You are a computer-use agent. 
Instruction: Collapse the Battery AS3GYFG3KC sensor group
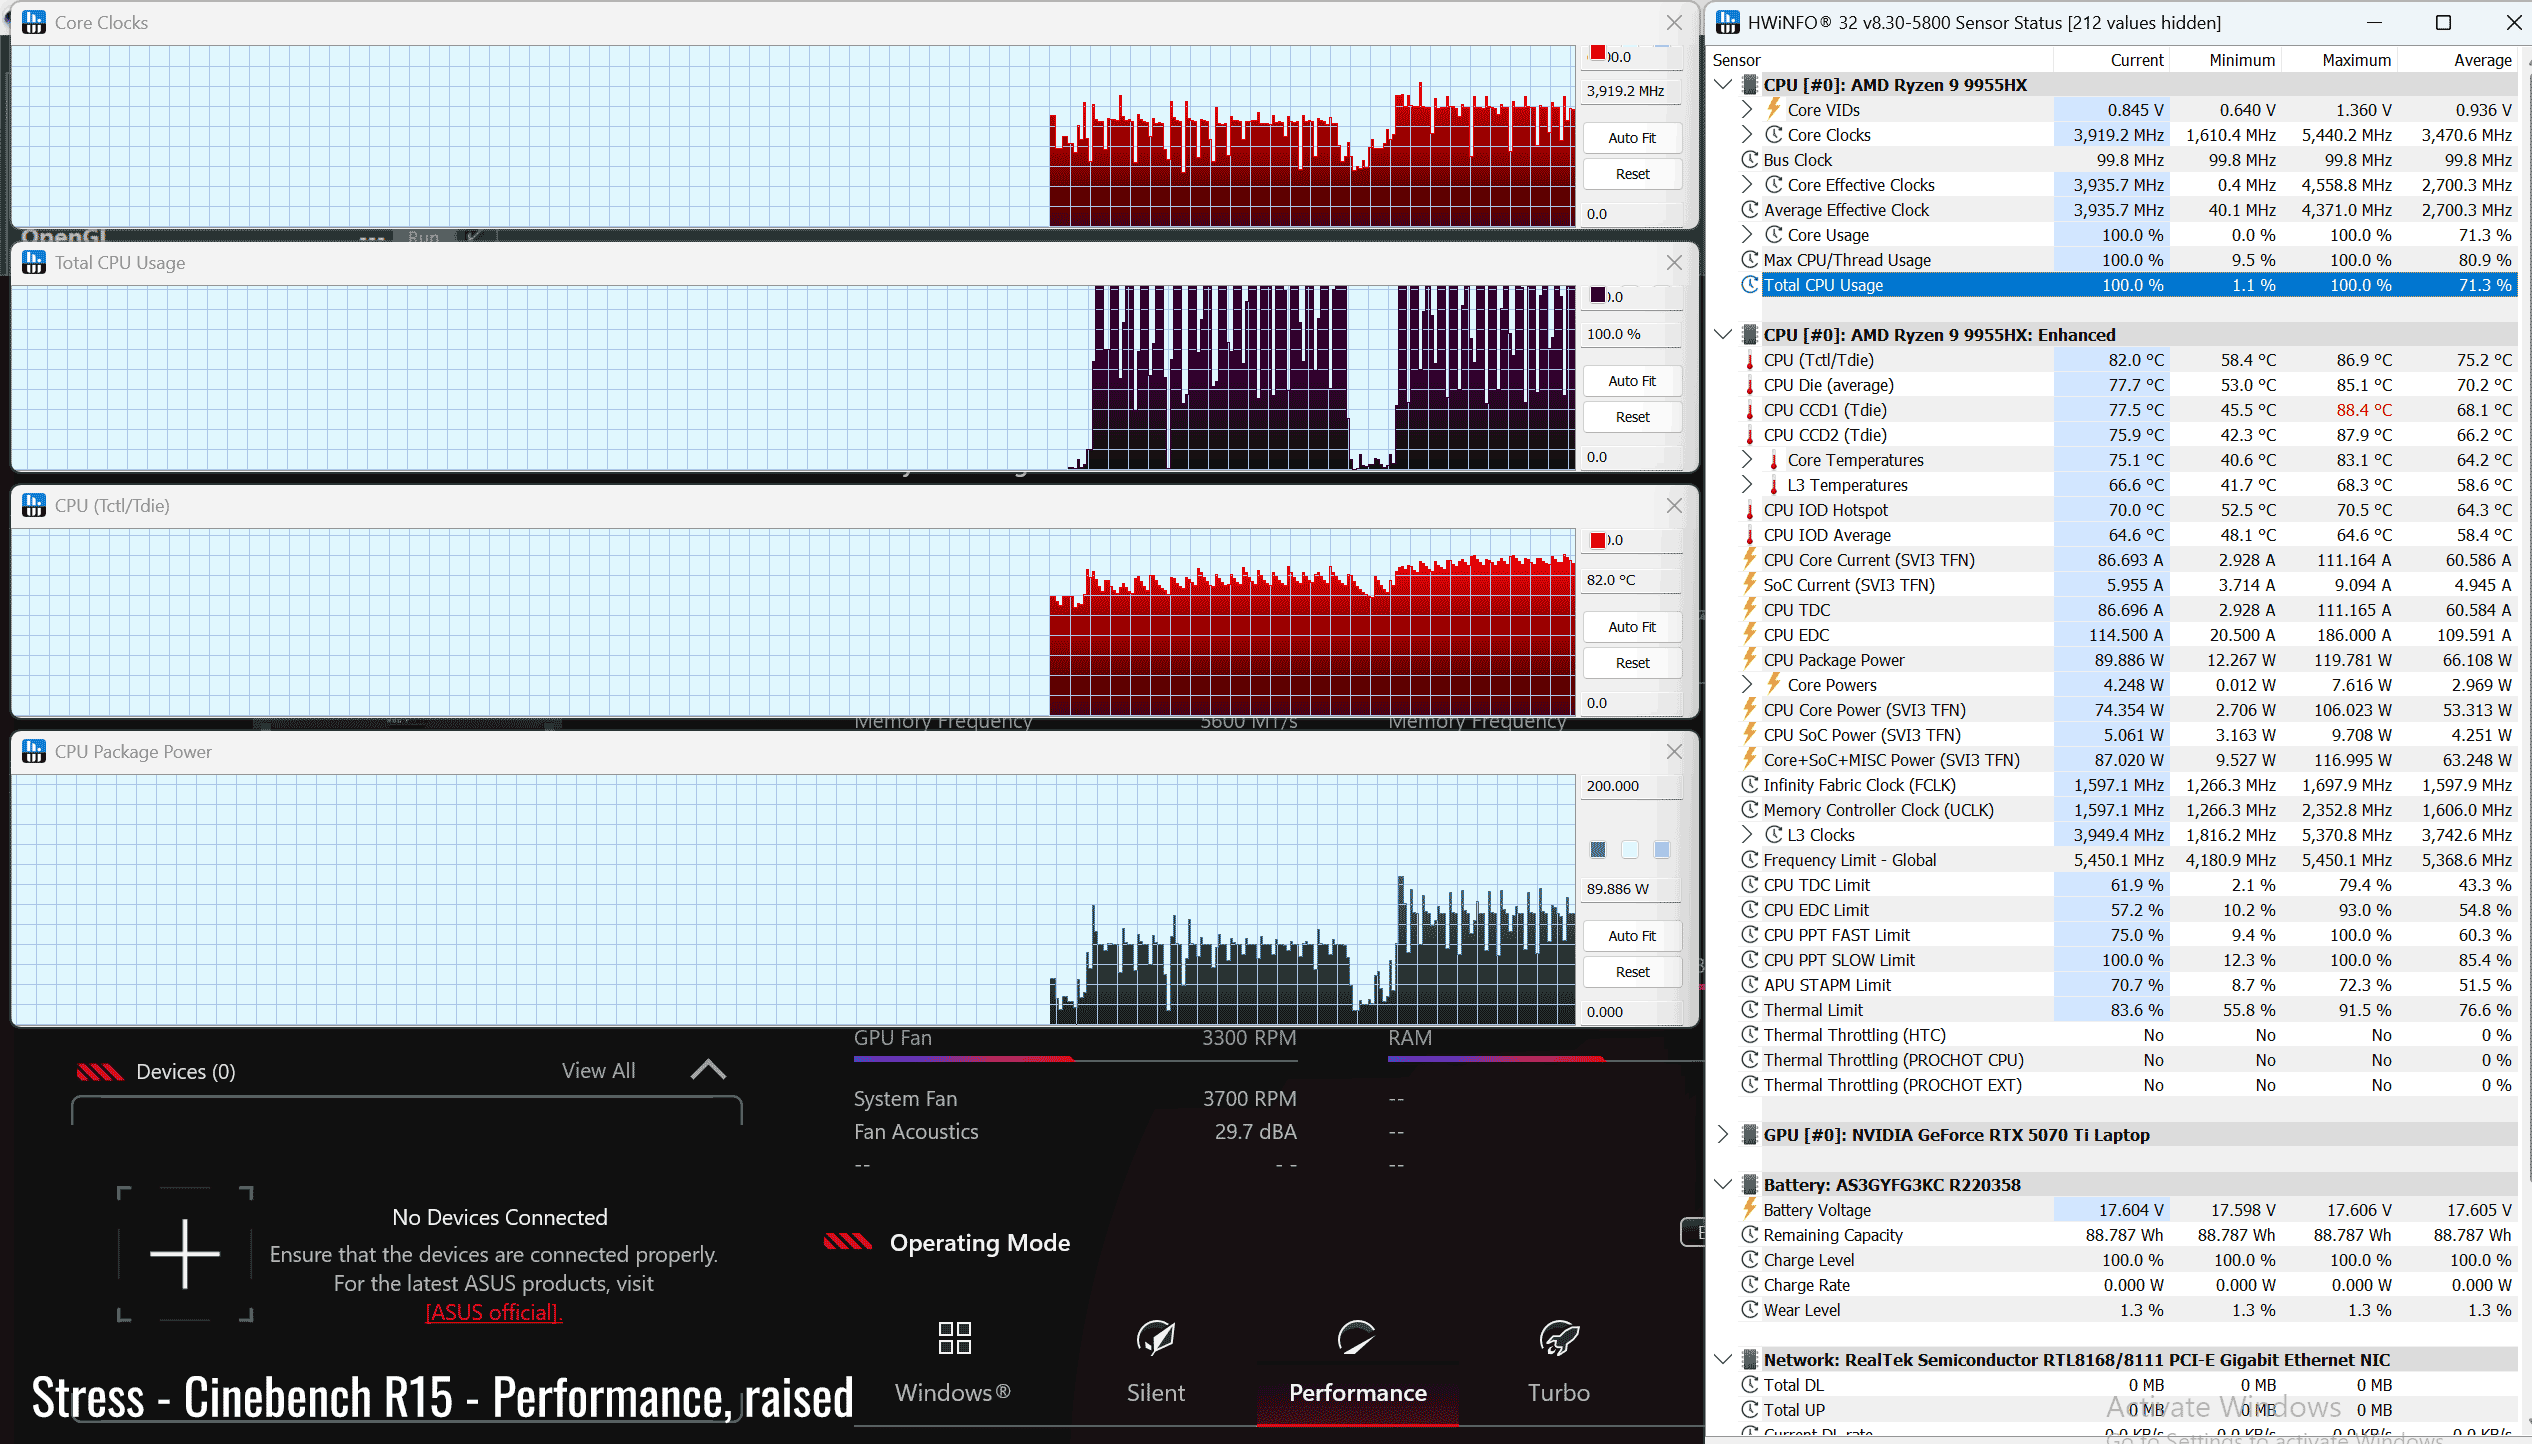(x=1723, y=1184)
